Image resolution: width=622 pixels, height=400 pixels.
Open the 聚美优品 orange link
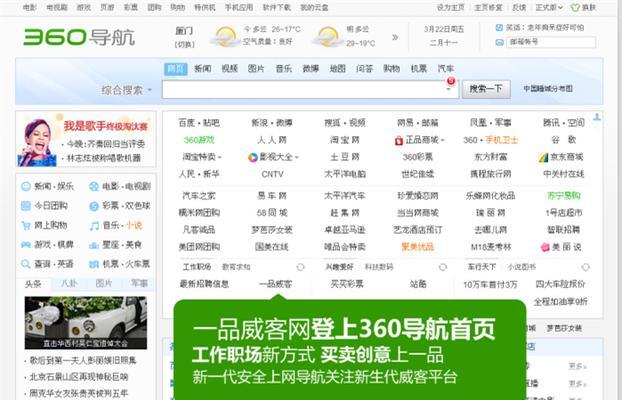(x=418, y=247)
